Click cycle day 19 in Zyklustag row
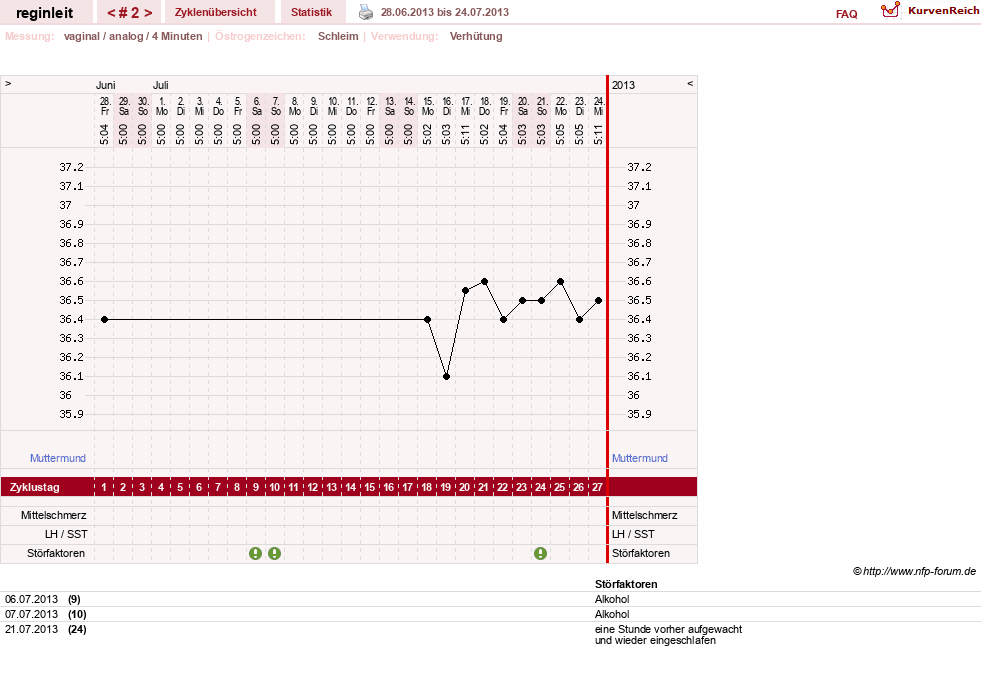The width and height of the screenshot is (981, 677). point(445,487)
